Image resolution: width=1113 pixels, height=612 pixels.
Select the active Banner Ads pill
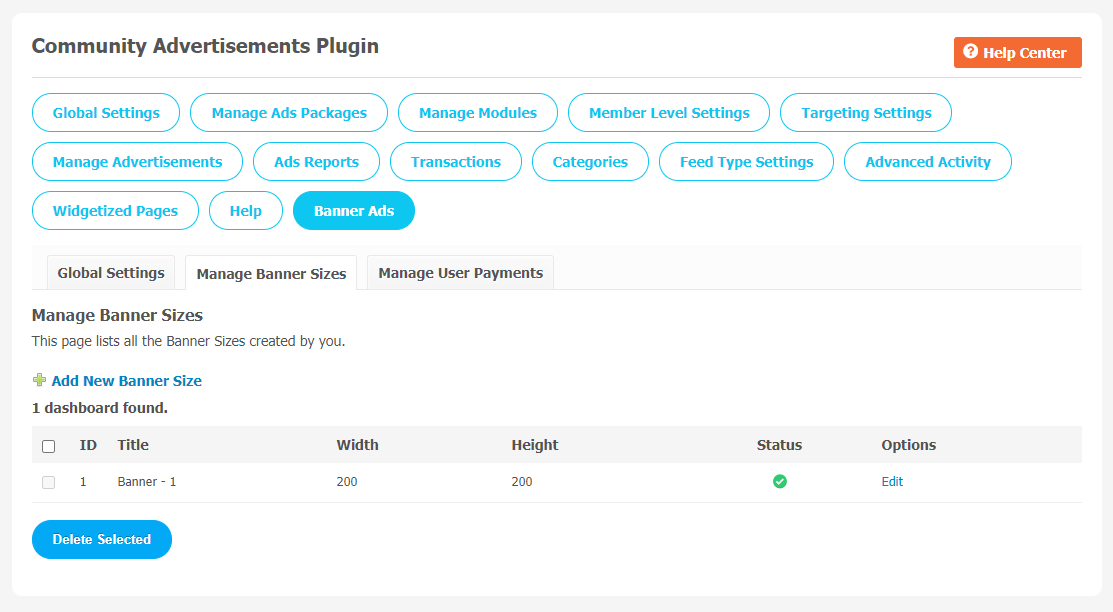point(353,211)
